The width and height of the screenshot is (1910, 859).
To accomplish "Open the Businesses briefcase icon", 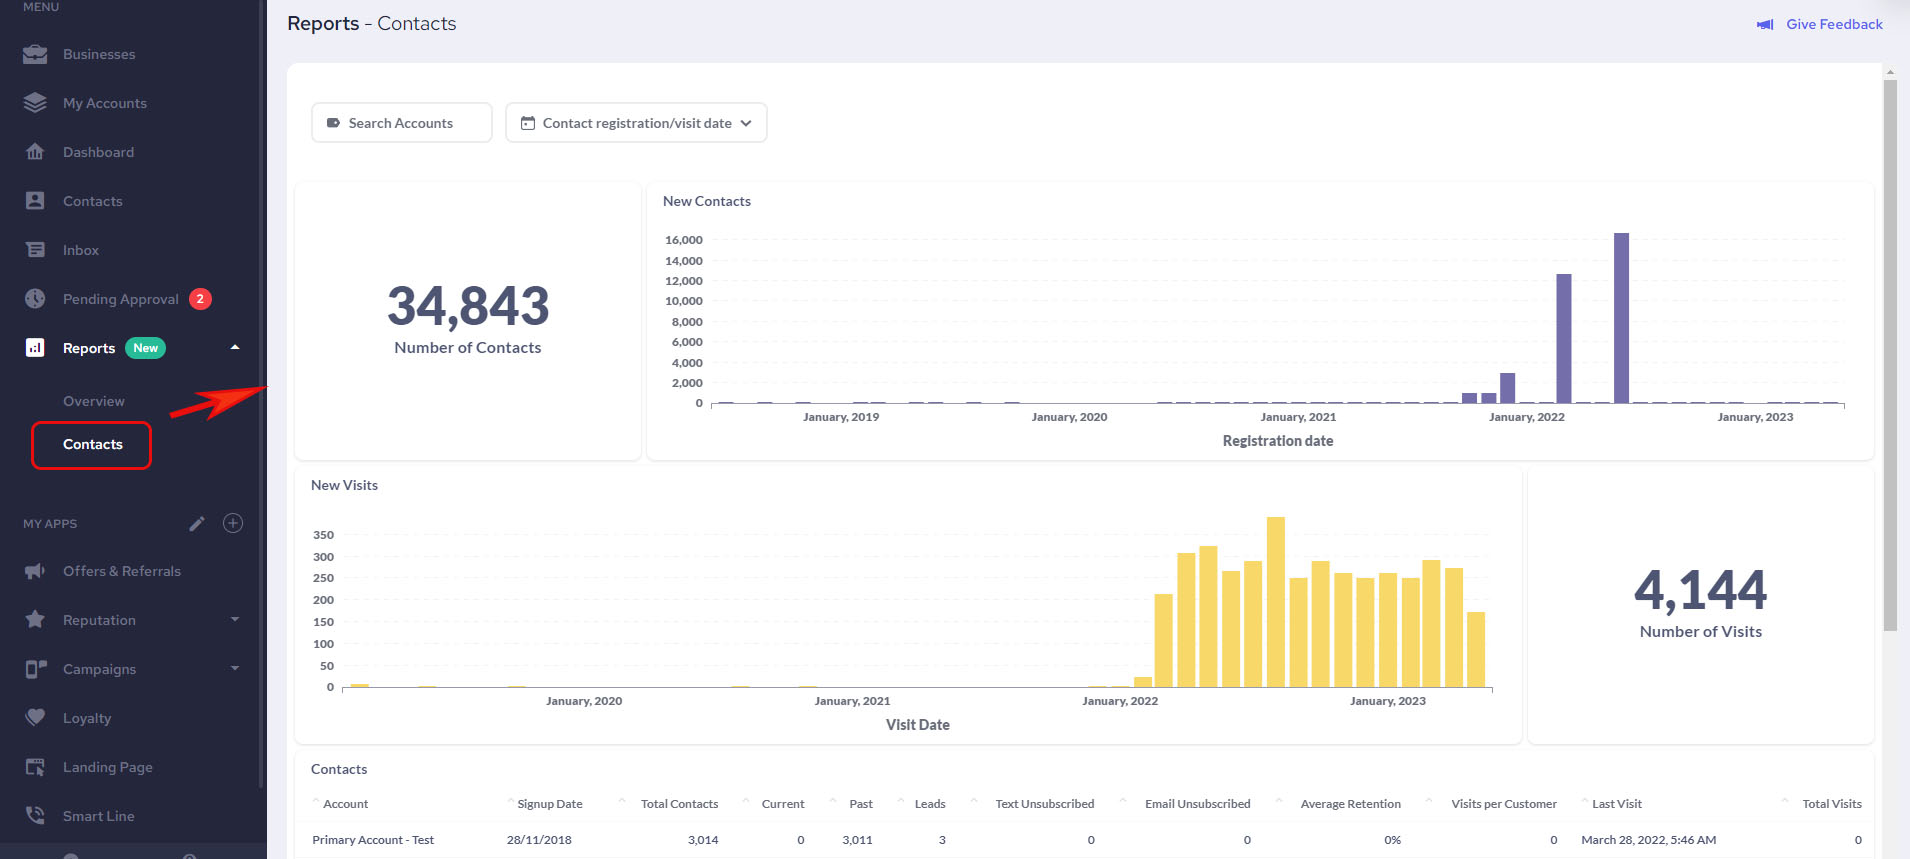I will click(35, 54).
